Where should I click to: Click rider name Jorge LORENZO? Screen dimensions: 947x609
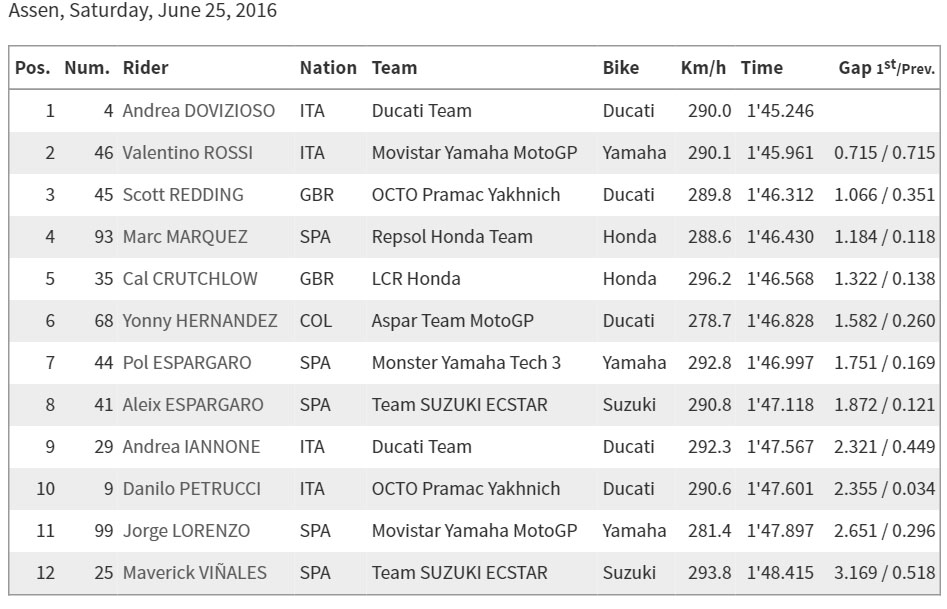coord(186,530)
